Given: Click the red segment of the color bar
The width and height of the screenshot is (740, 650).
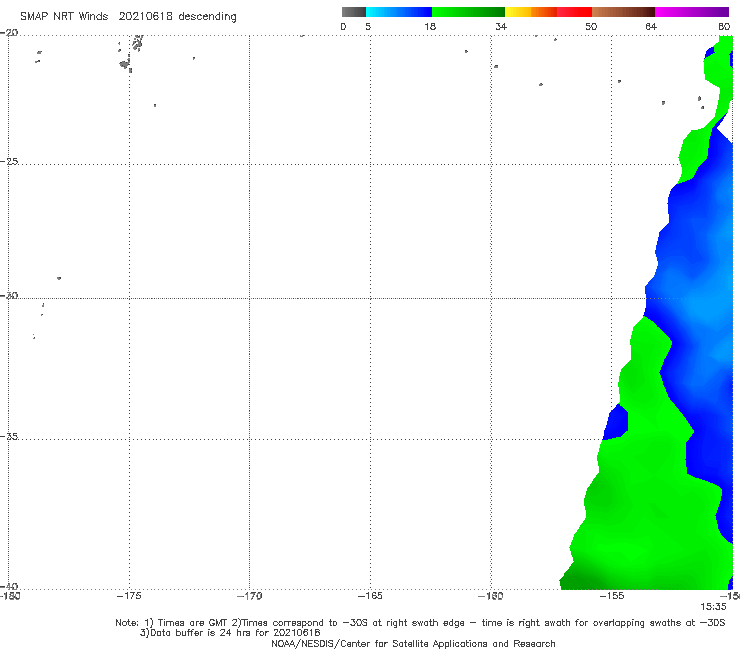Looking at the screenshot, I should tap(574, 12).
